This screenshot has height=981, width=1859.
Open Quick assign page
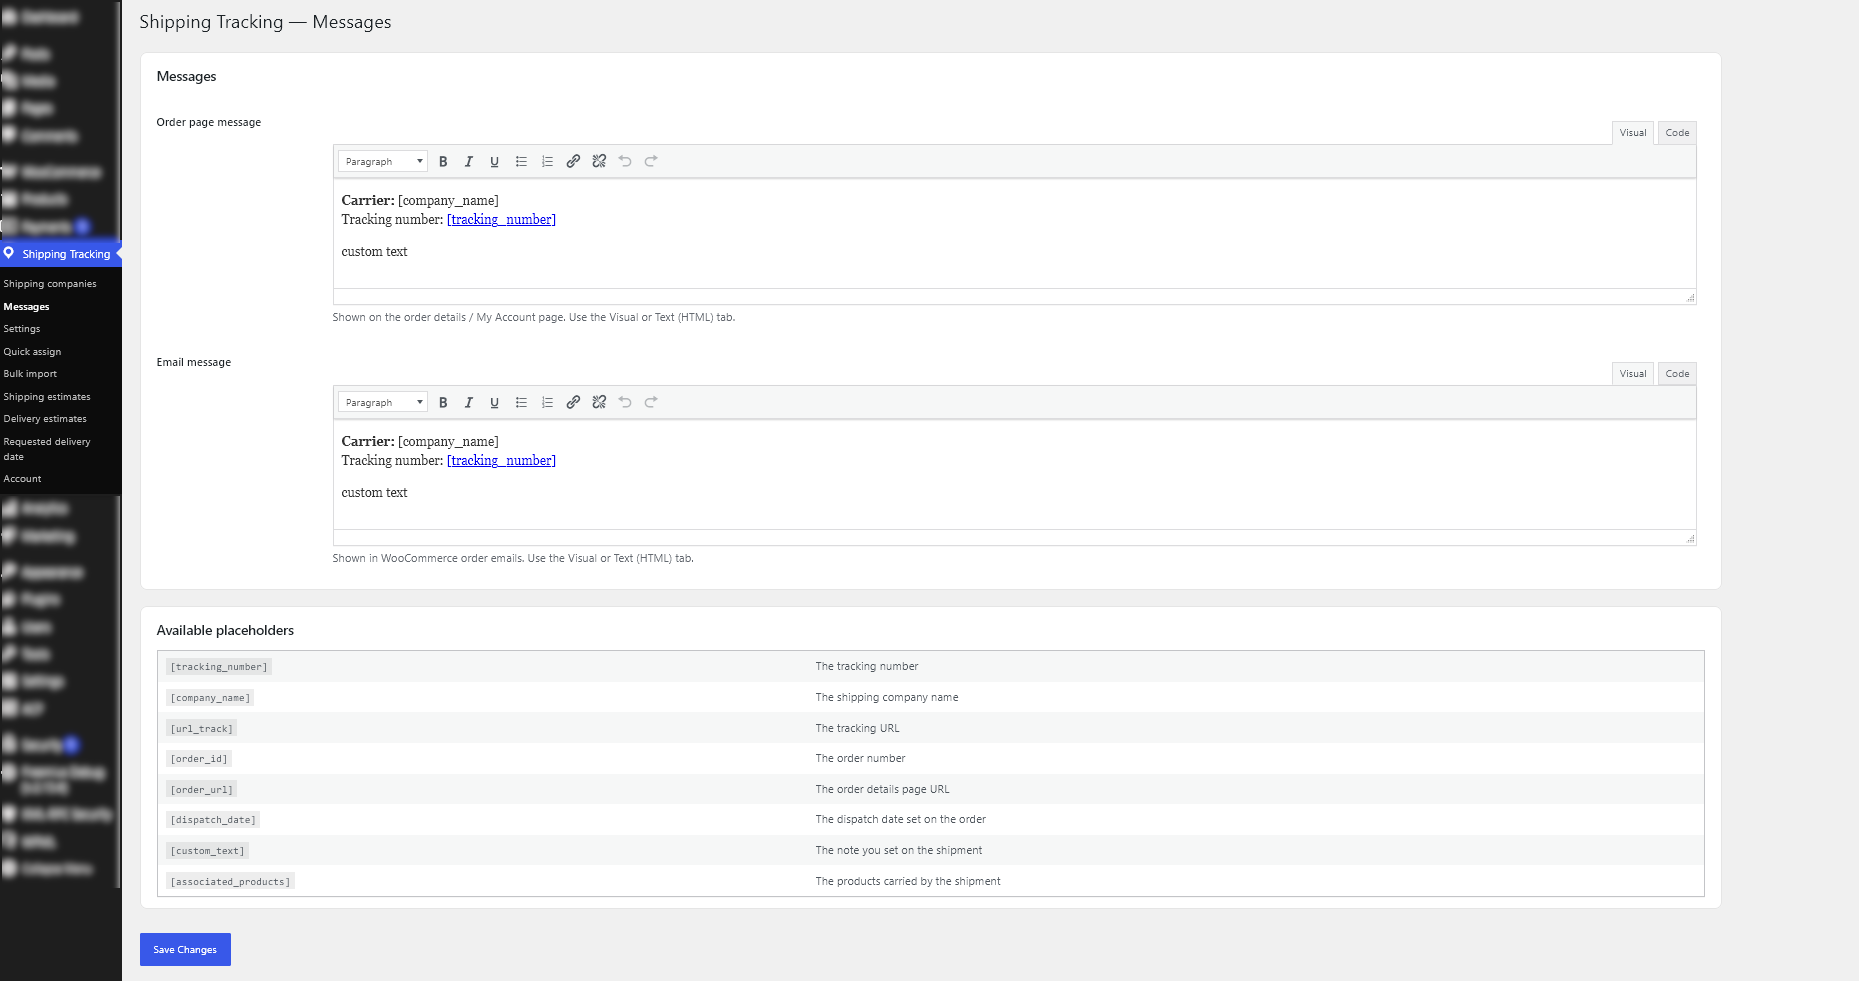32,352
